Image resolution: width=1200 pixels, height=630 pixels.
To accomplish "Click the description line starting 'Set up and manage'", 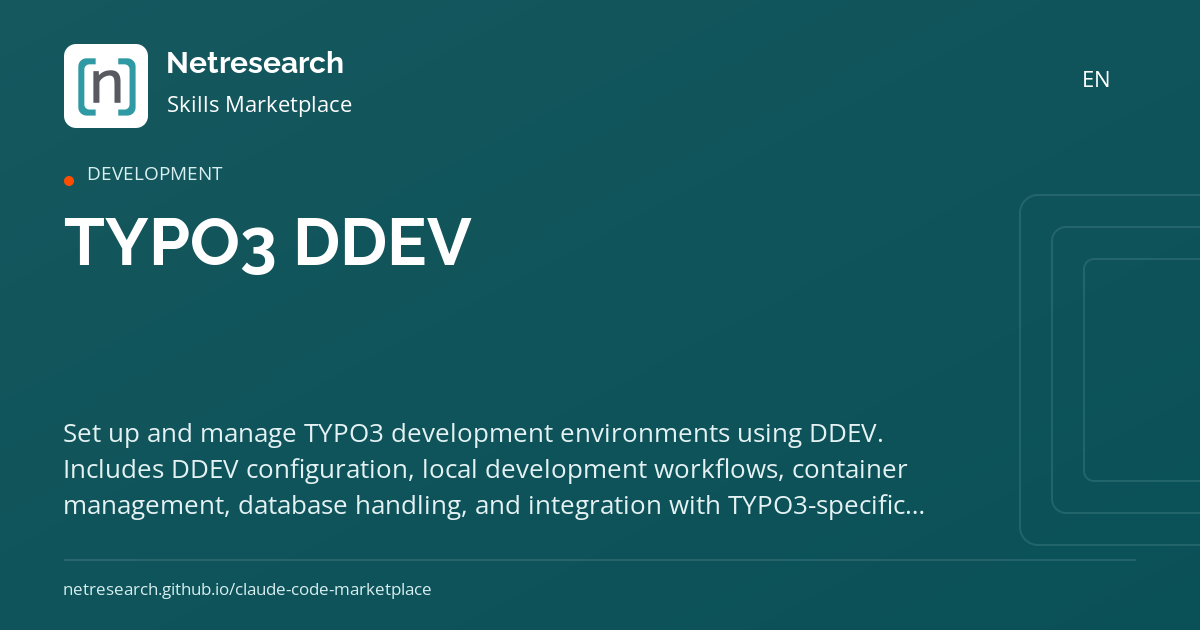I will pos(475,434).
